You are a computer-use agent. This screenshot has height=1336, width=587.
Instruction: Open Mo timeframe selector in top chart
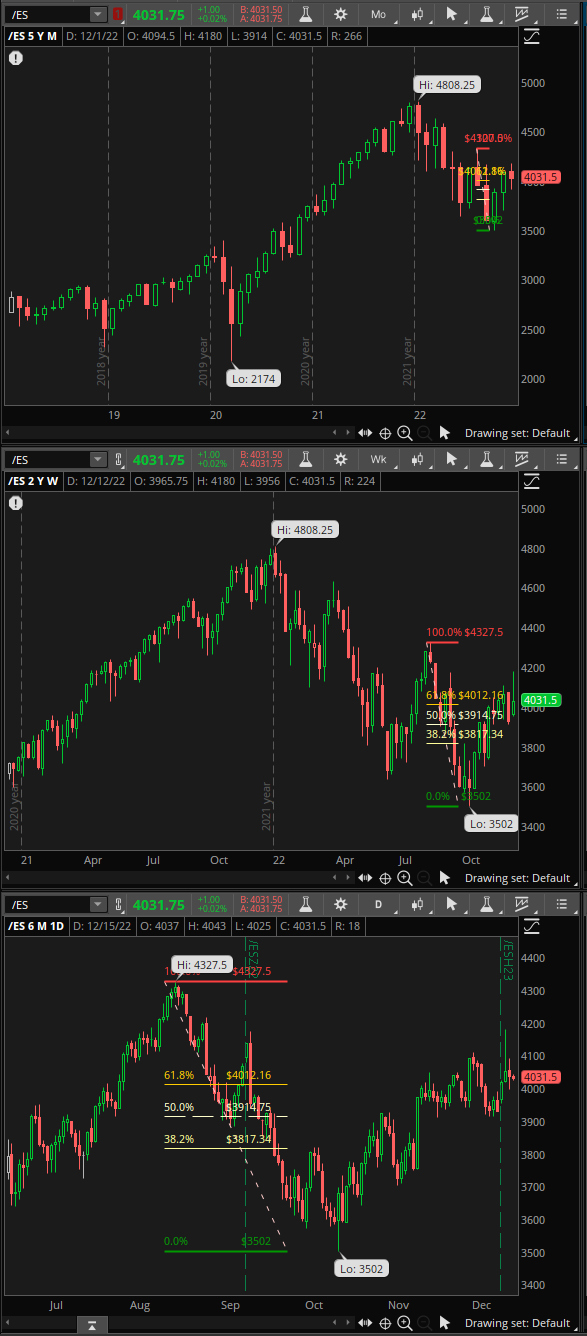click(x=378, y=14)
